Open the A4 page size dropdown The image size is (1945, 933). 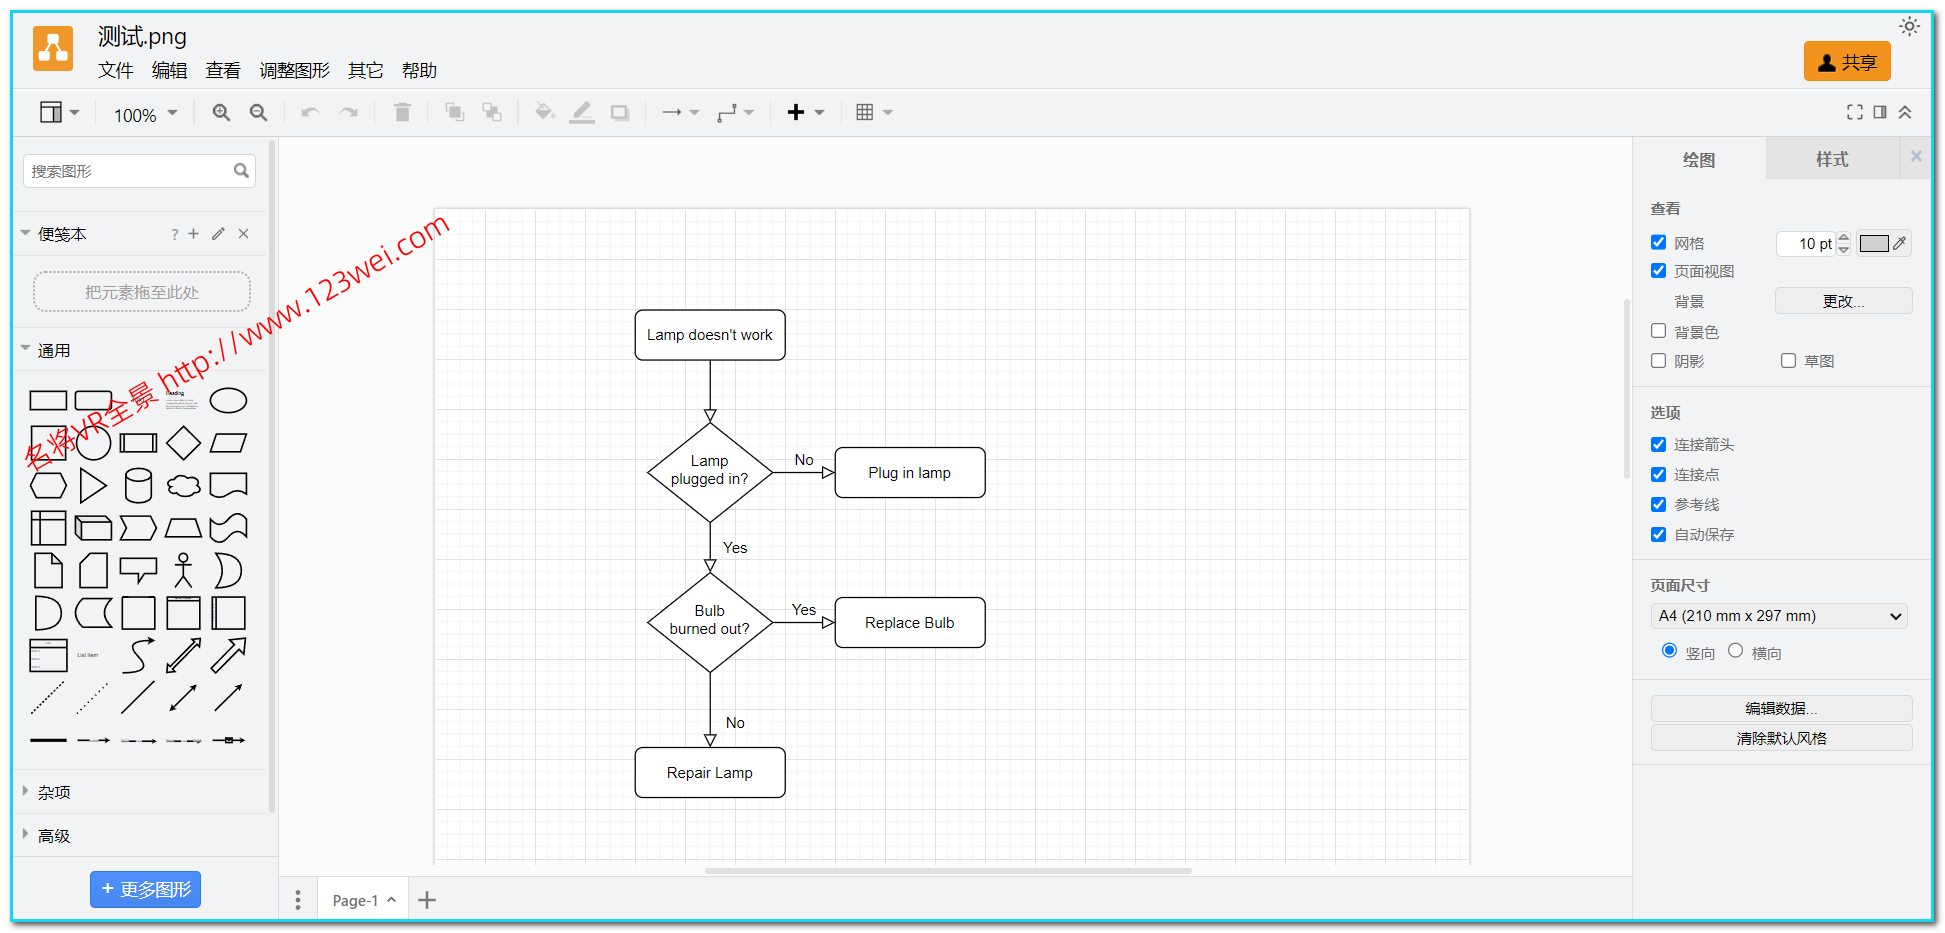tap(1778, 616)
